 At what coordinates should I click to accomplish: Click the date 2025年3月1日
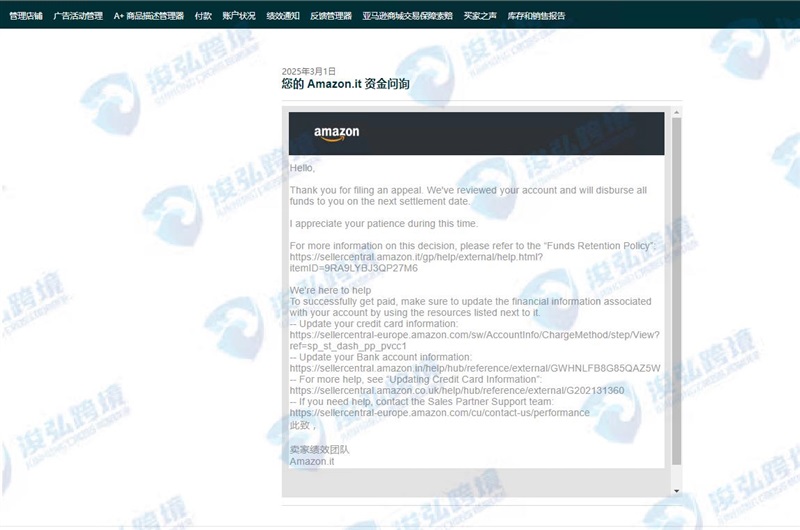click(309, 71)
